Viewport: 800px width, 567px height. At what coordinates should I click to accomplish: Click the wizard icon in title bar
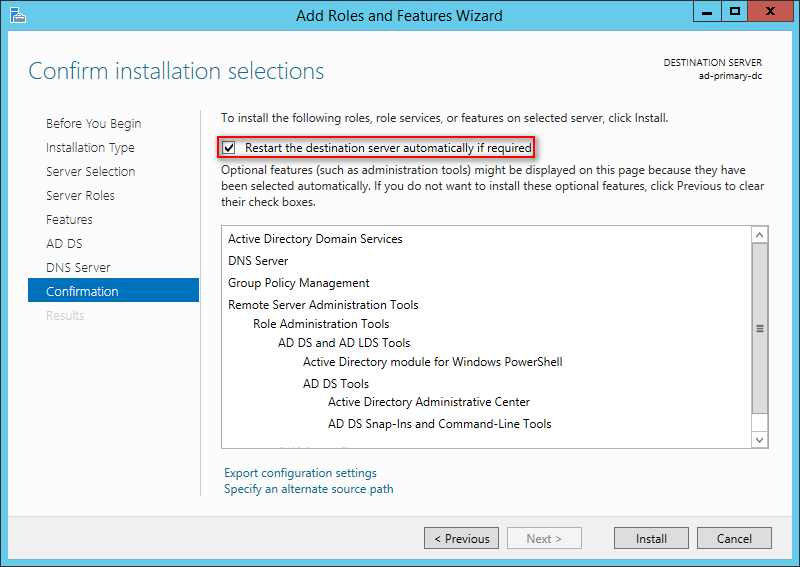click(x=18, y=15)
